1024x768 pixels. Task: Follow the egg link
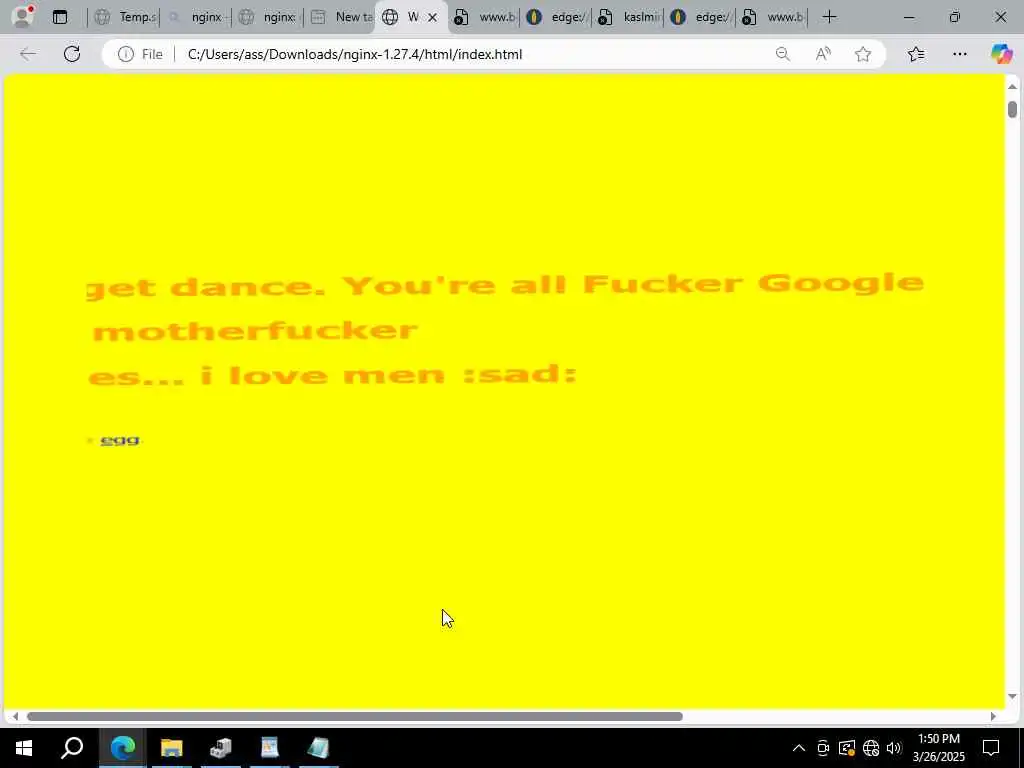click(120, 440)
